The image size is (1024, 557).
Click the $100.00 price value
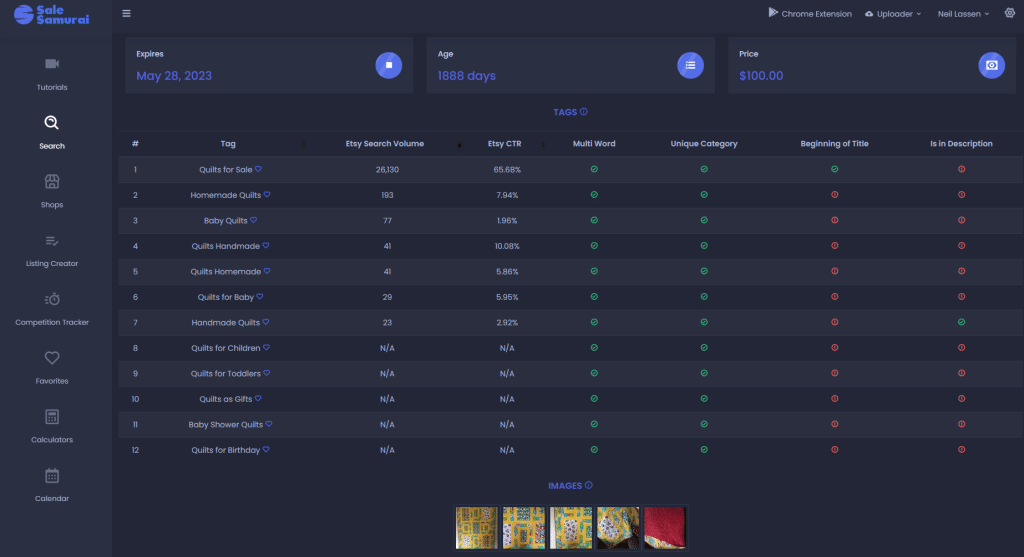coord(761,76)
